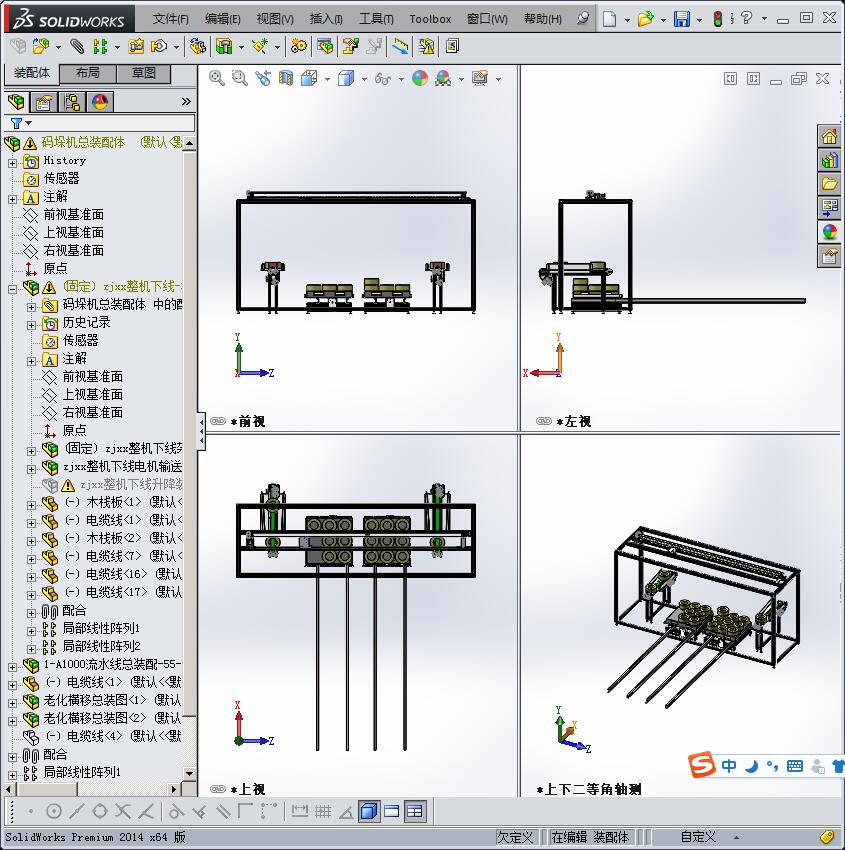845x850 pixels.
Task: Click the Sogou input 中 language indicator
Action: point(728,765)
